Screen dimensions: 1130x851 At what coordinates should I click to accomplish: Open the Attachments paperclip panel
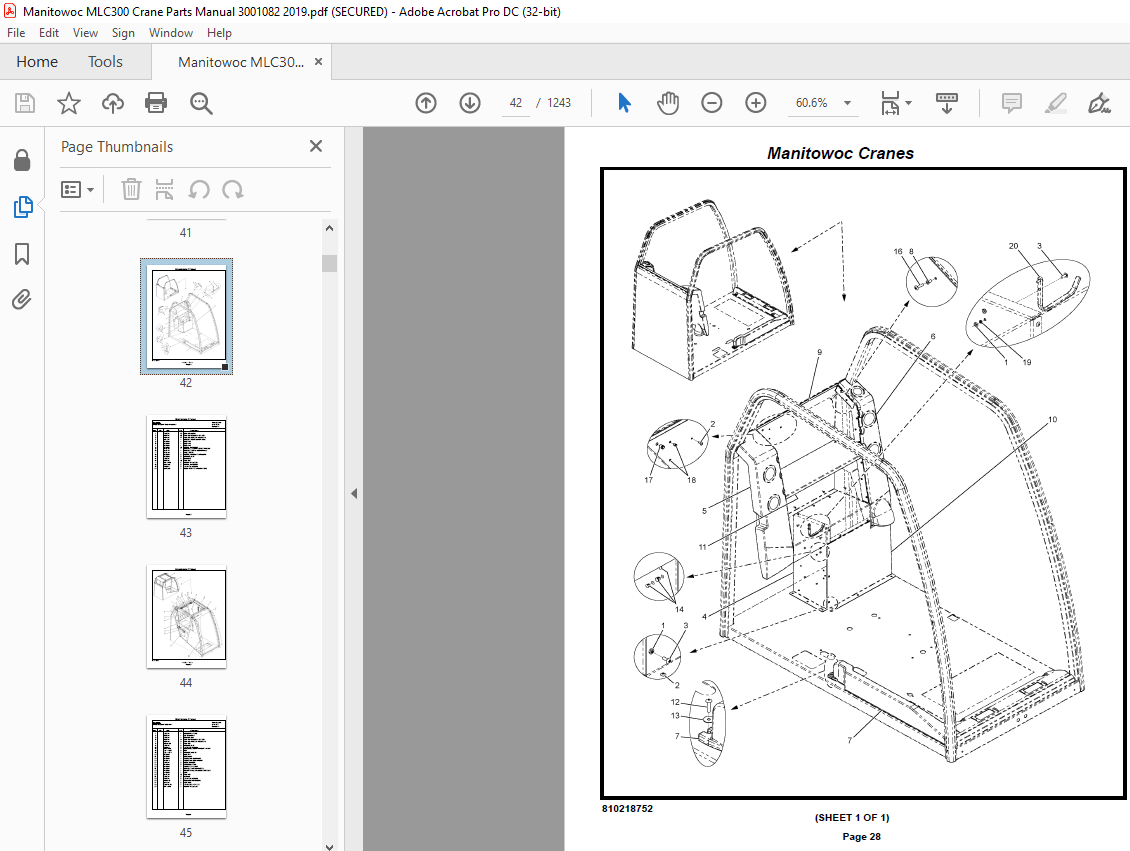point(22,299)
